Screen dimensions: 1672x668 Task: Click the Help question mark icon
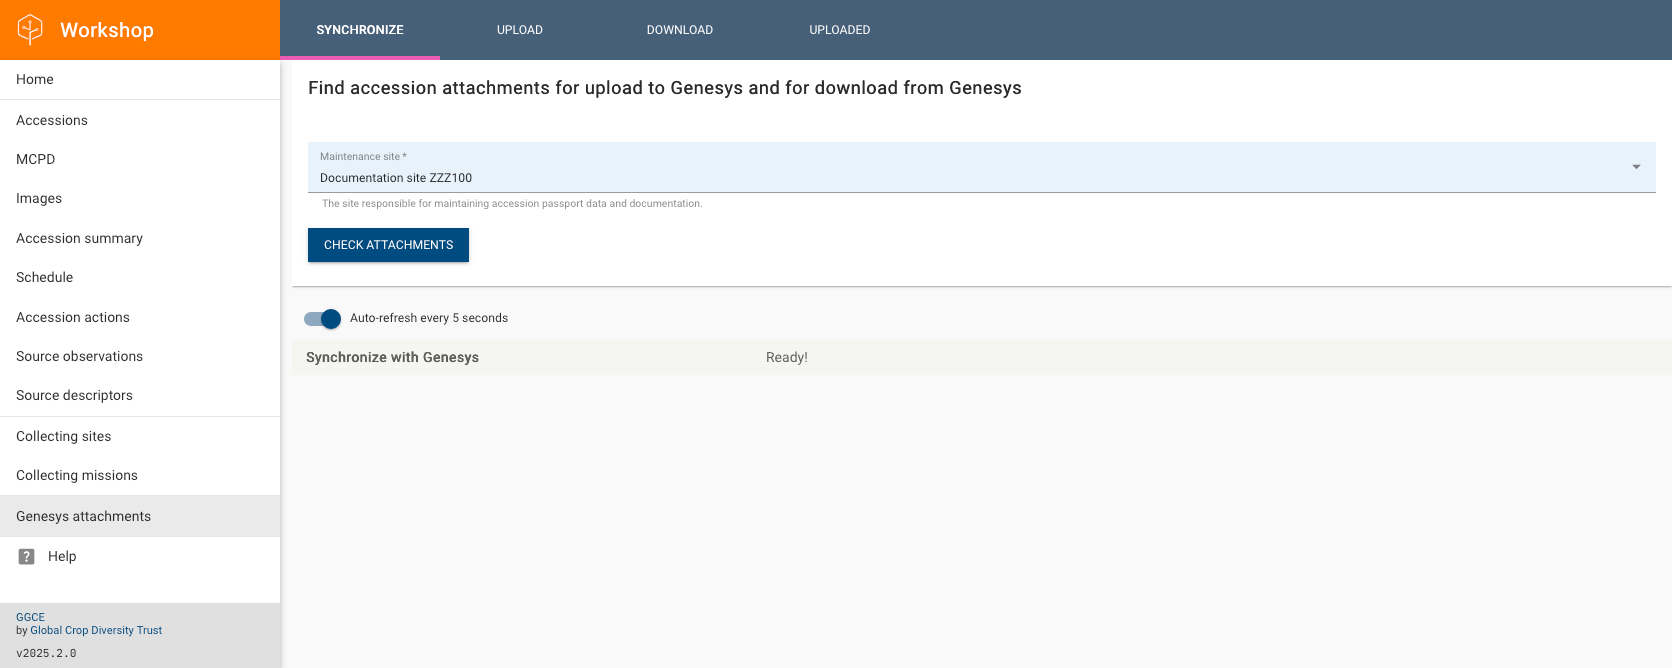[x=27, y=557]
